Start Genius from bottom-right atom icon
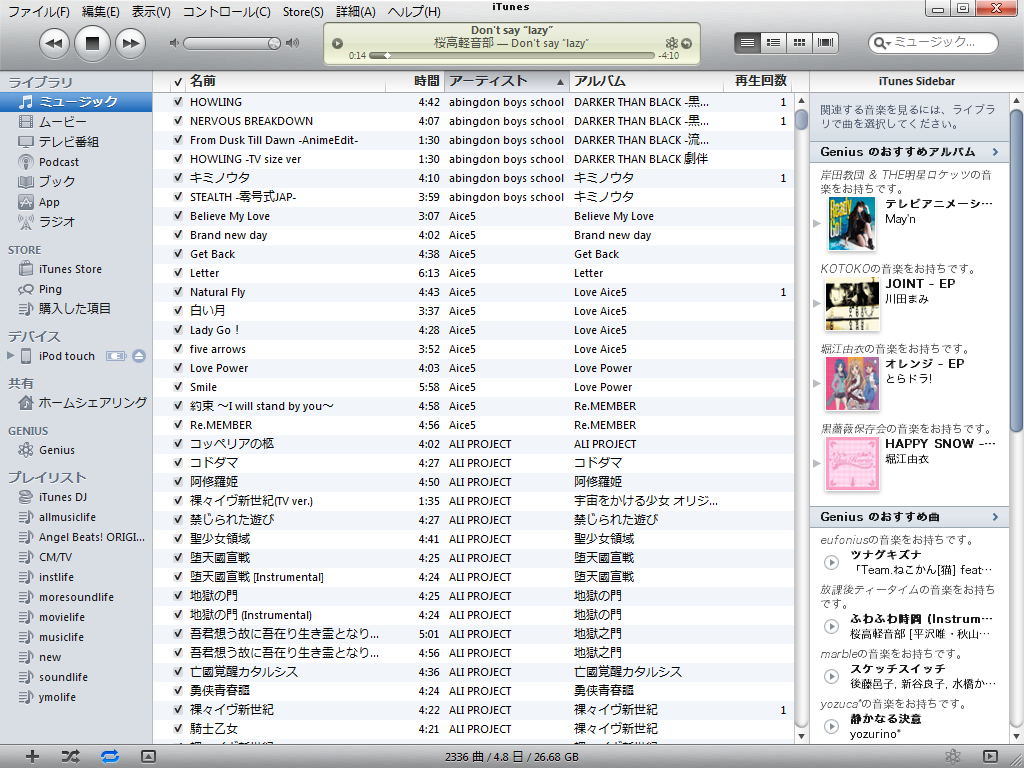Viewport: 1024px width, 768px height. coord(953,756)
